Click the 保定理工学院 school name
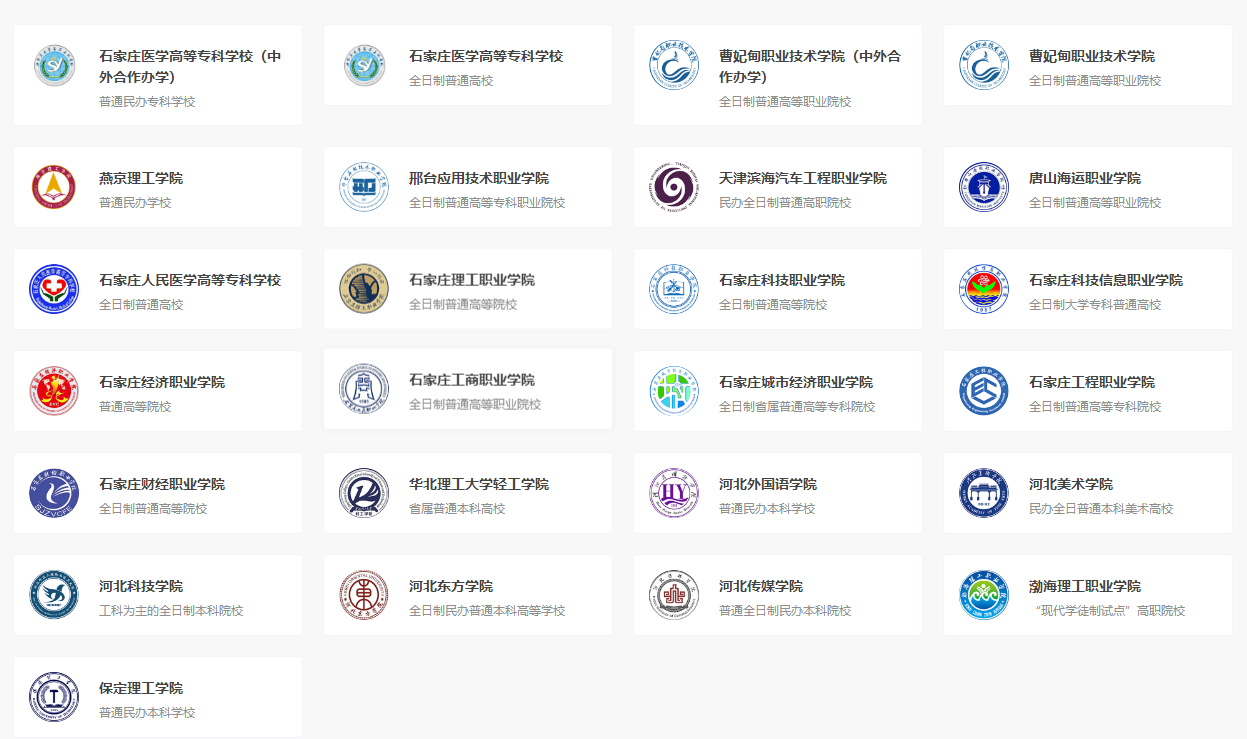Image resolution: width=1247 pixels, height=739 pixels. point(141,688)
